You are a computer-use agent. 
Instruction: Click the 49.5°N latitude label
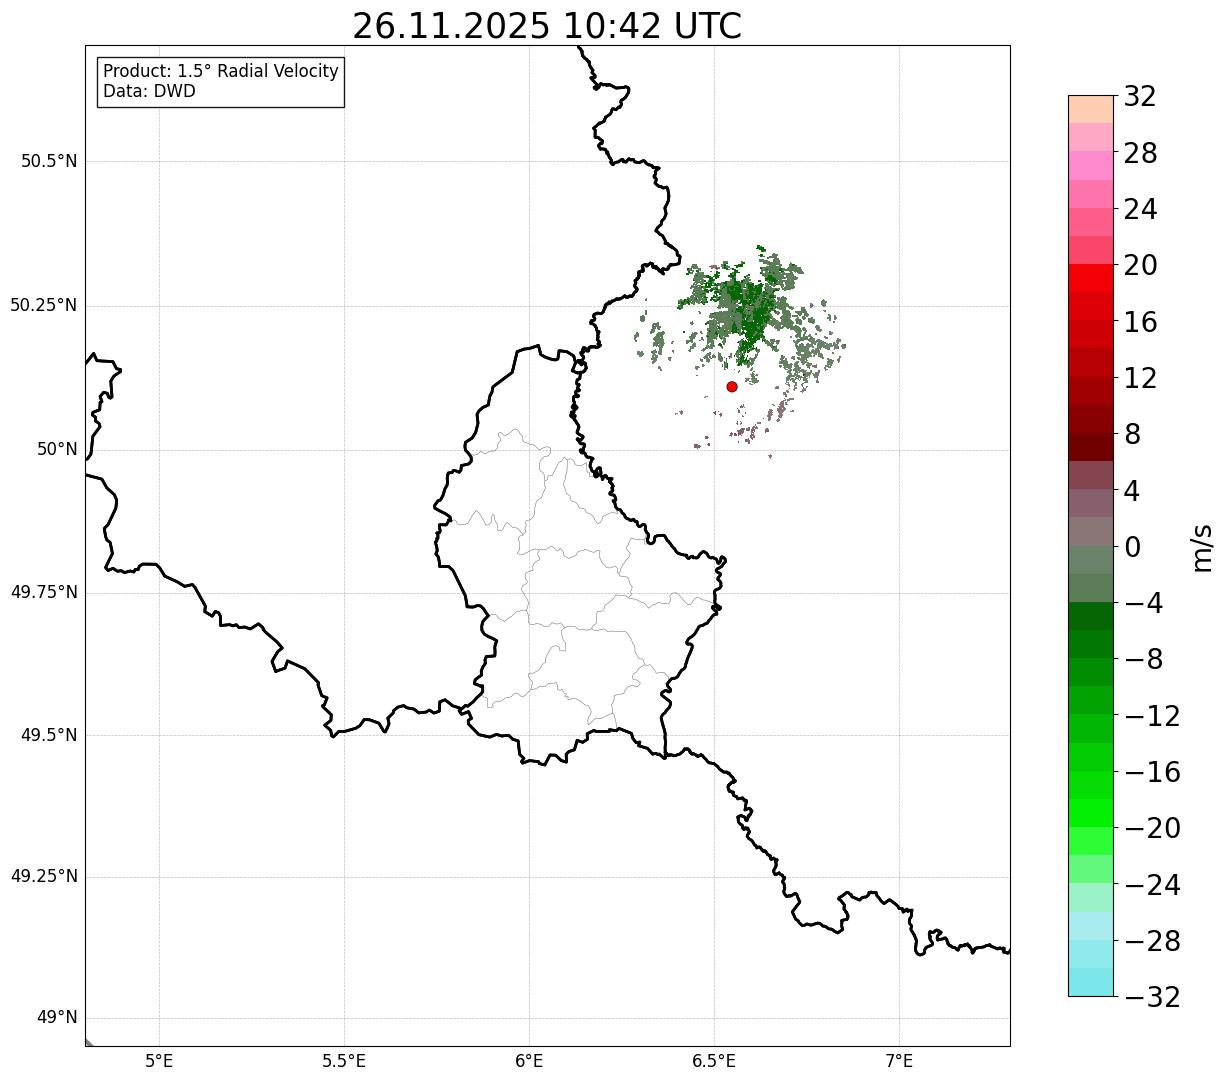coord(49,735)
